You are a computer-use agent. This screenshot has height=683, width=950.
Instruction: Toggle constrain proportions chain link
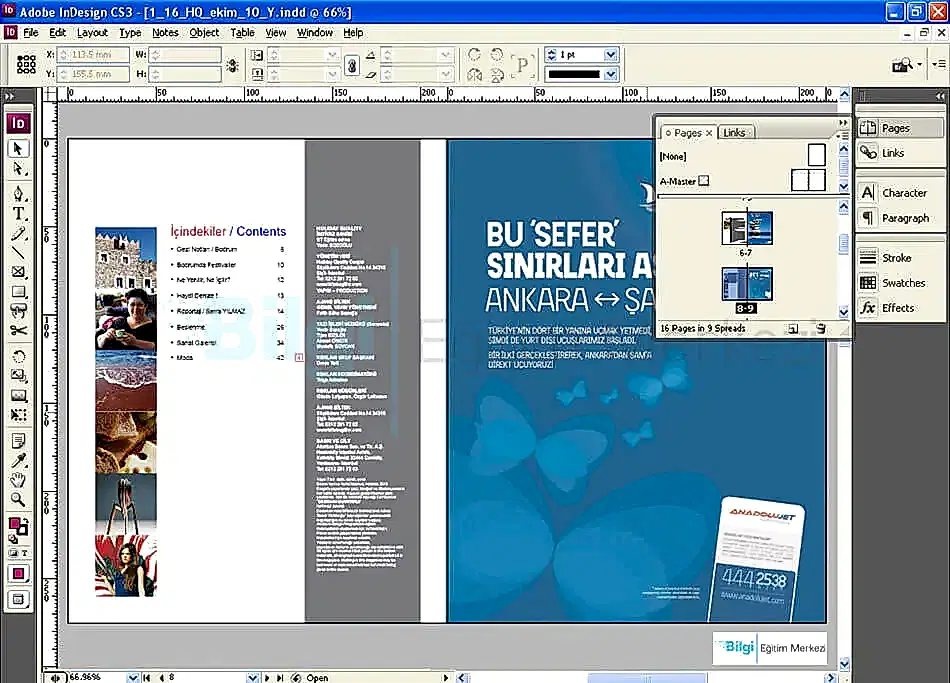351,65
